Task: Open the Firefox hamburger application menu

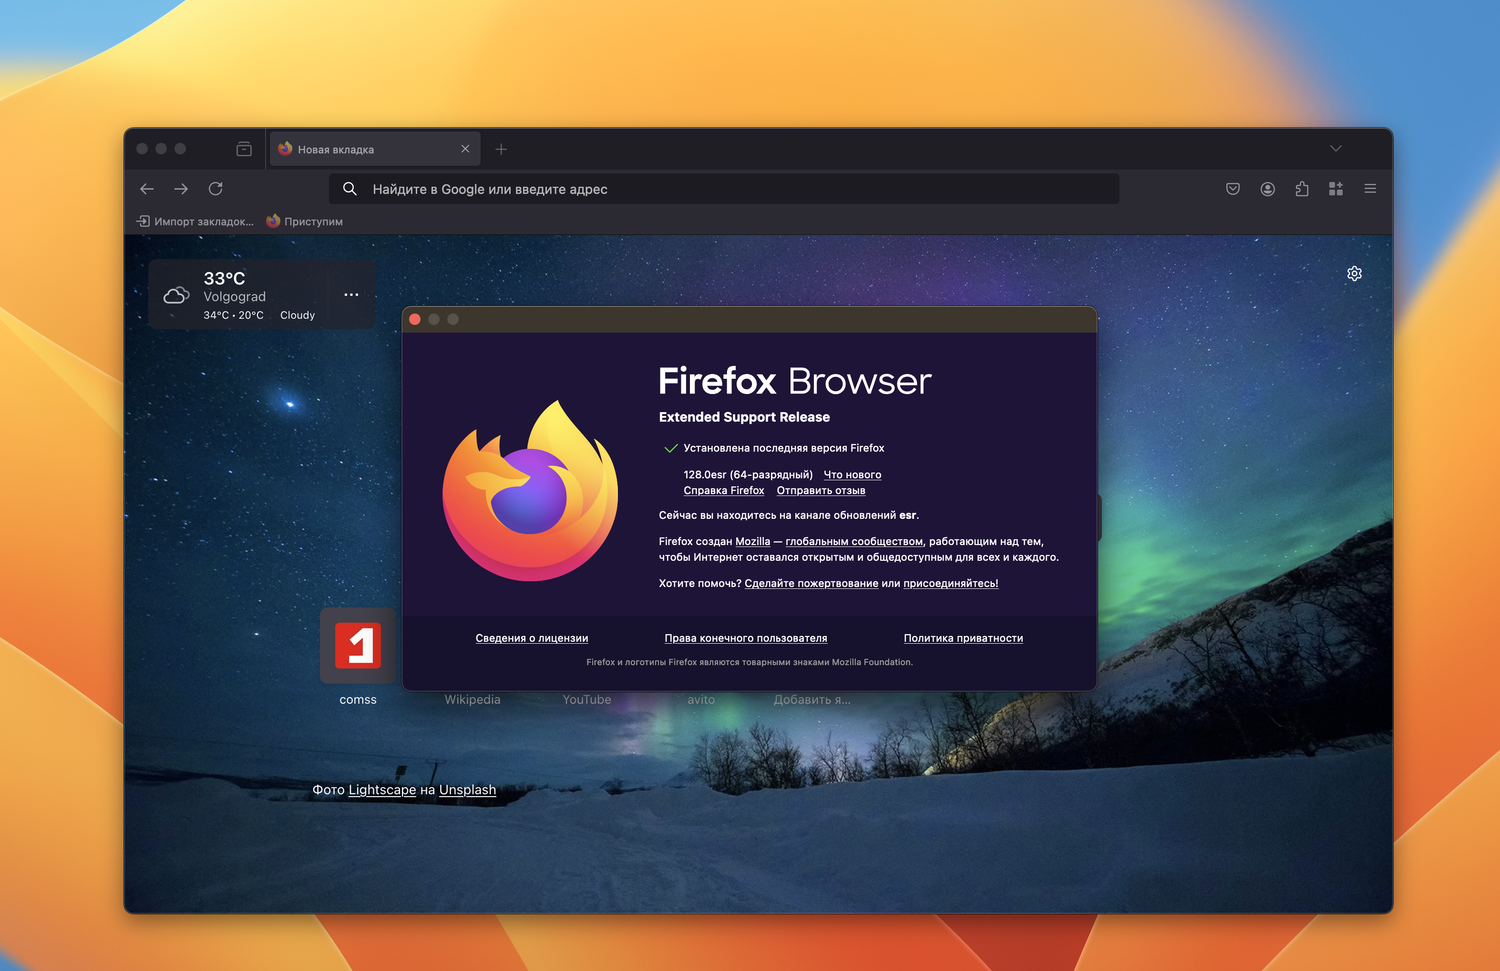Action: [x=1370, y=189]
